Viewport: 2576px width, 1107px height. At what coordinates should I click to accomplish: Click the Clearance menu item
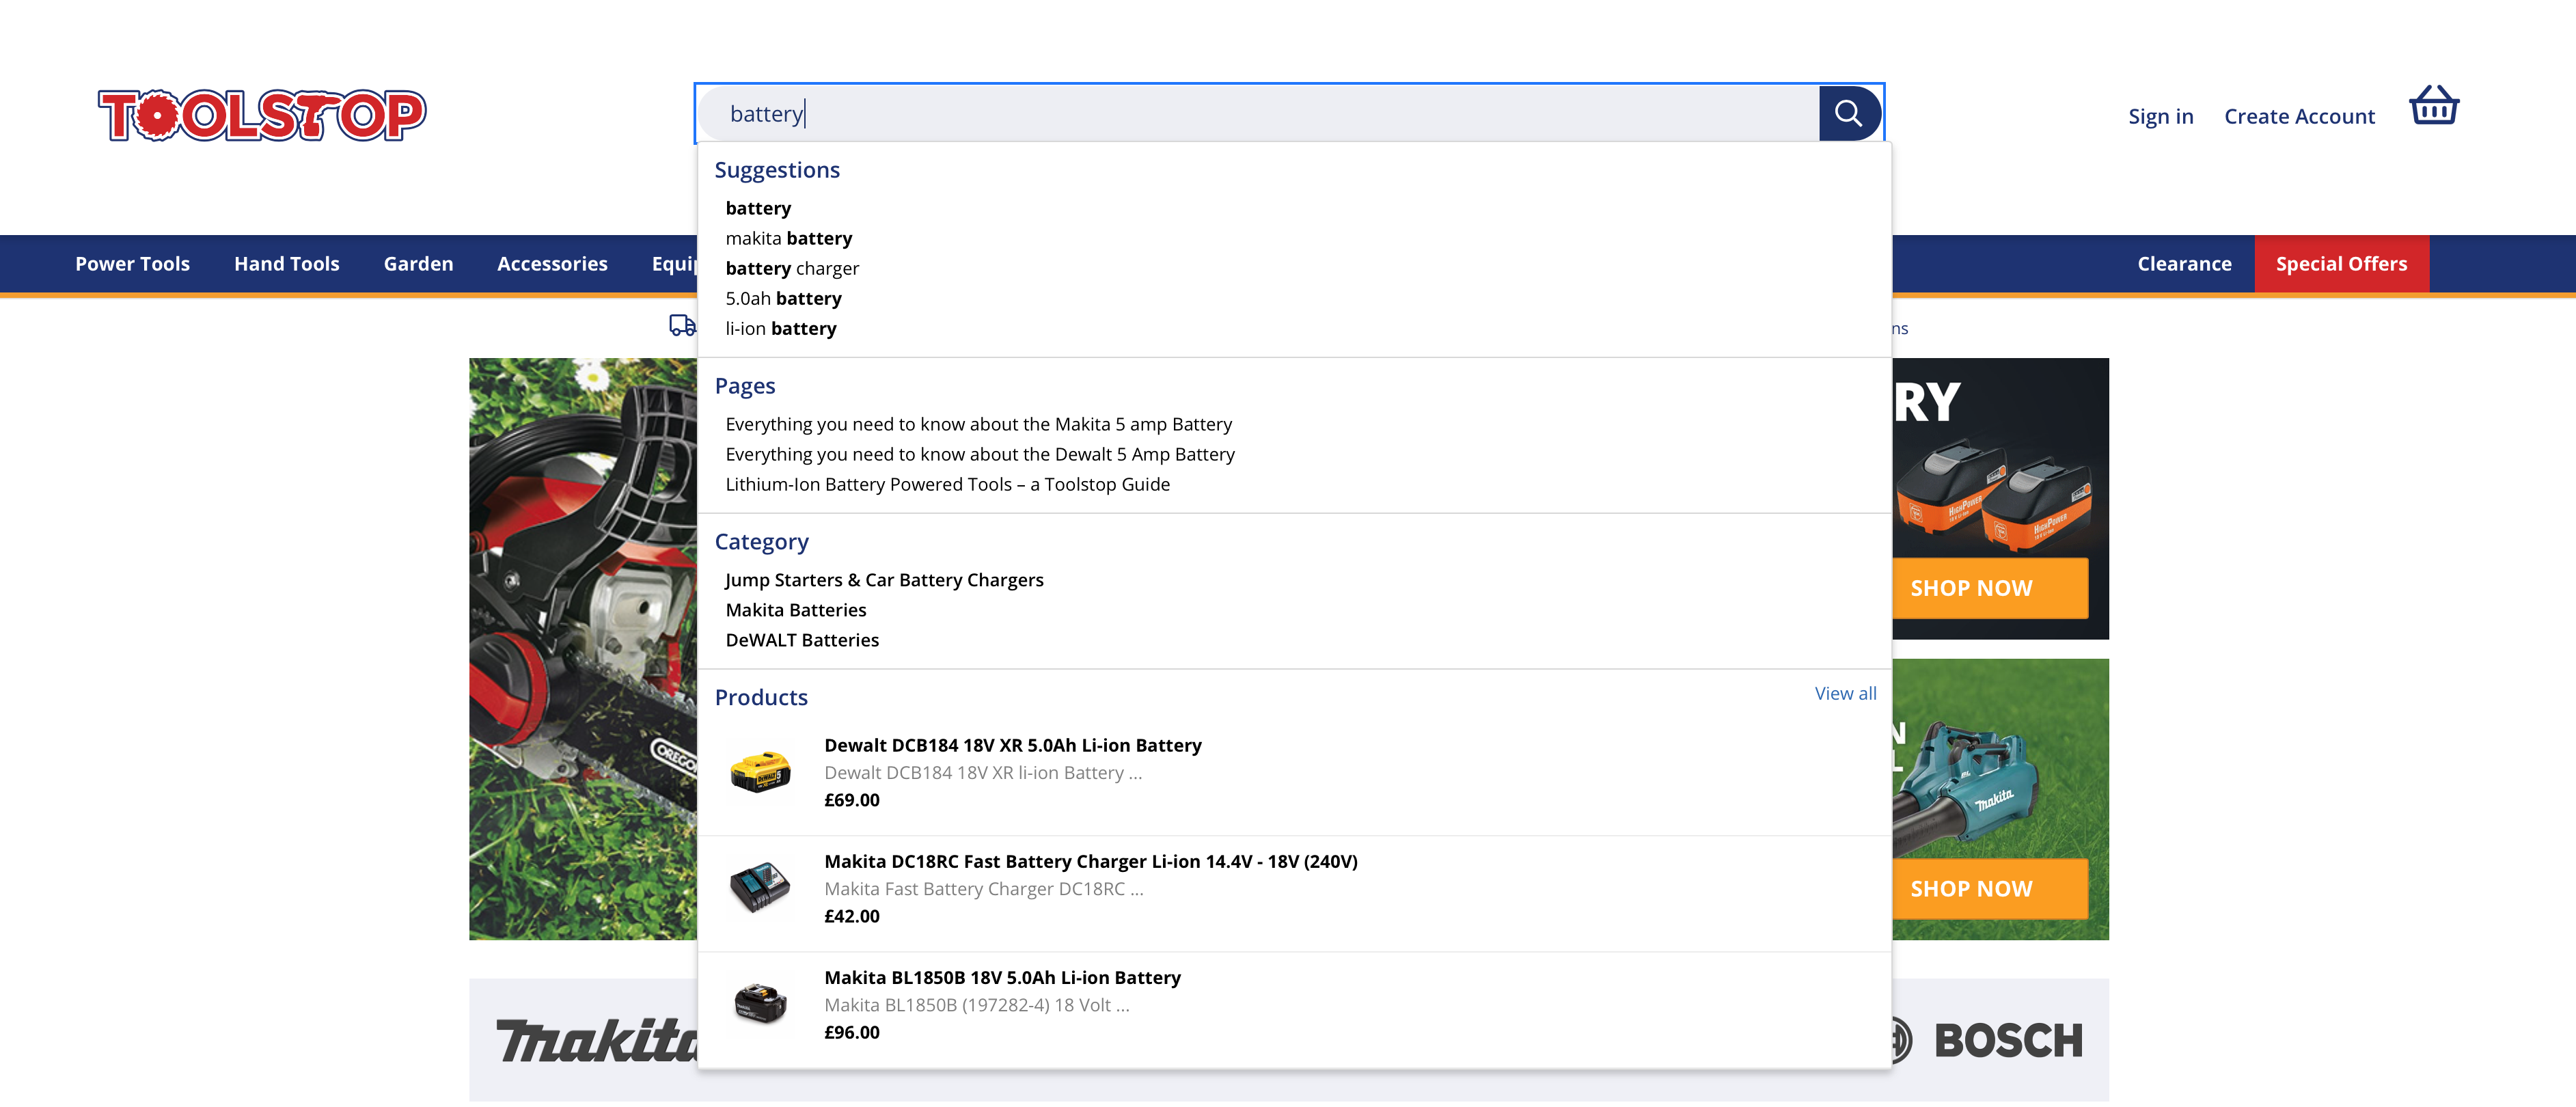click(x=2184, y=264)
